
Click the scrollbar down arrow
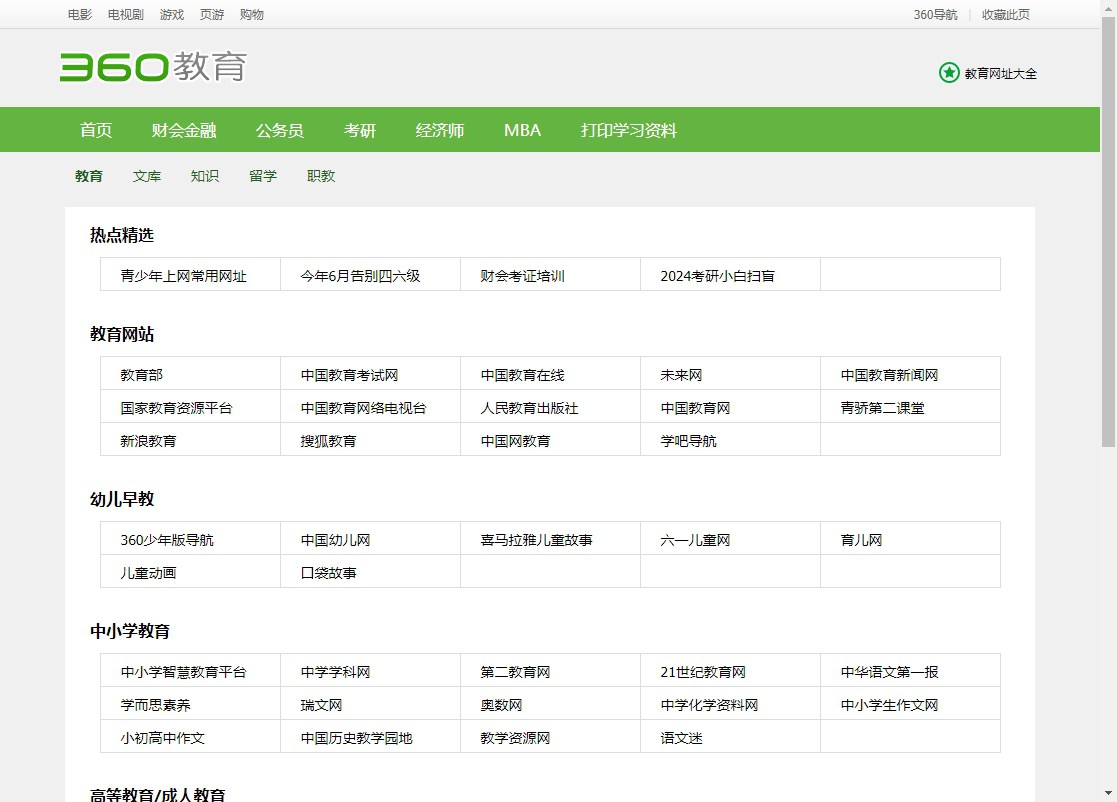point(1108,793)
